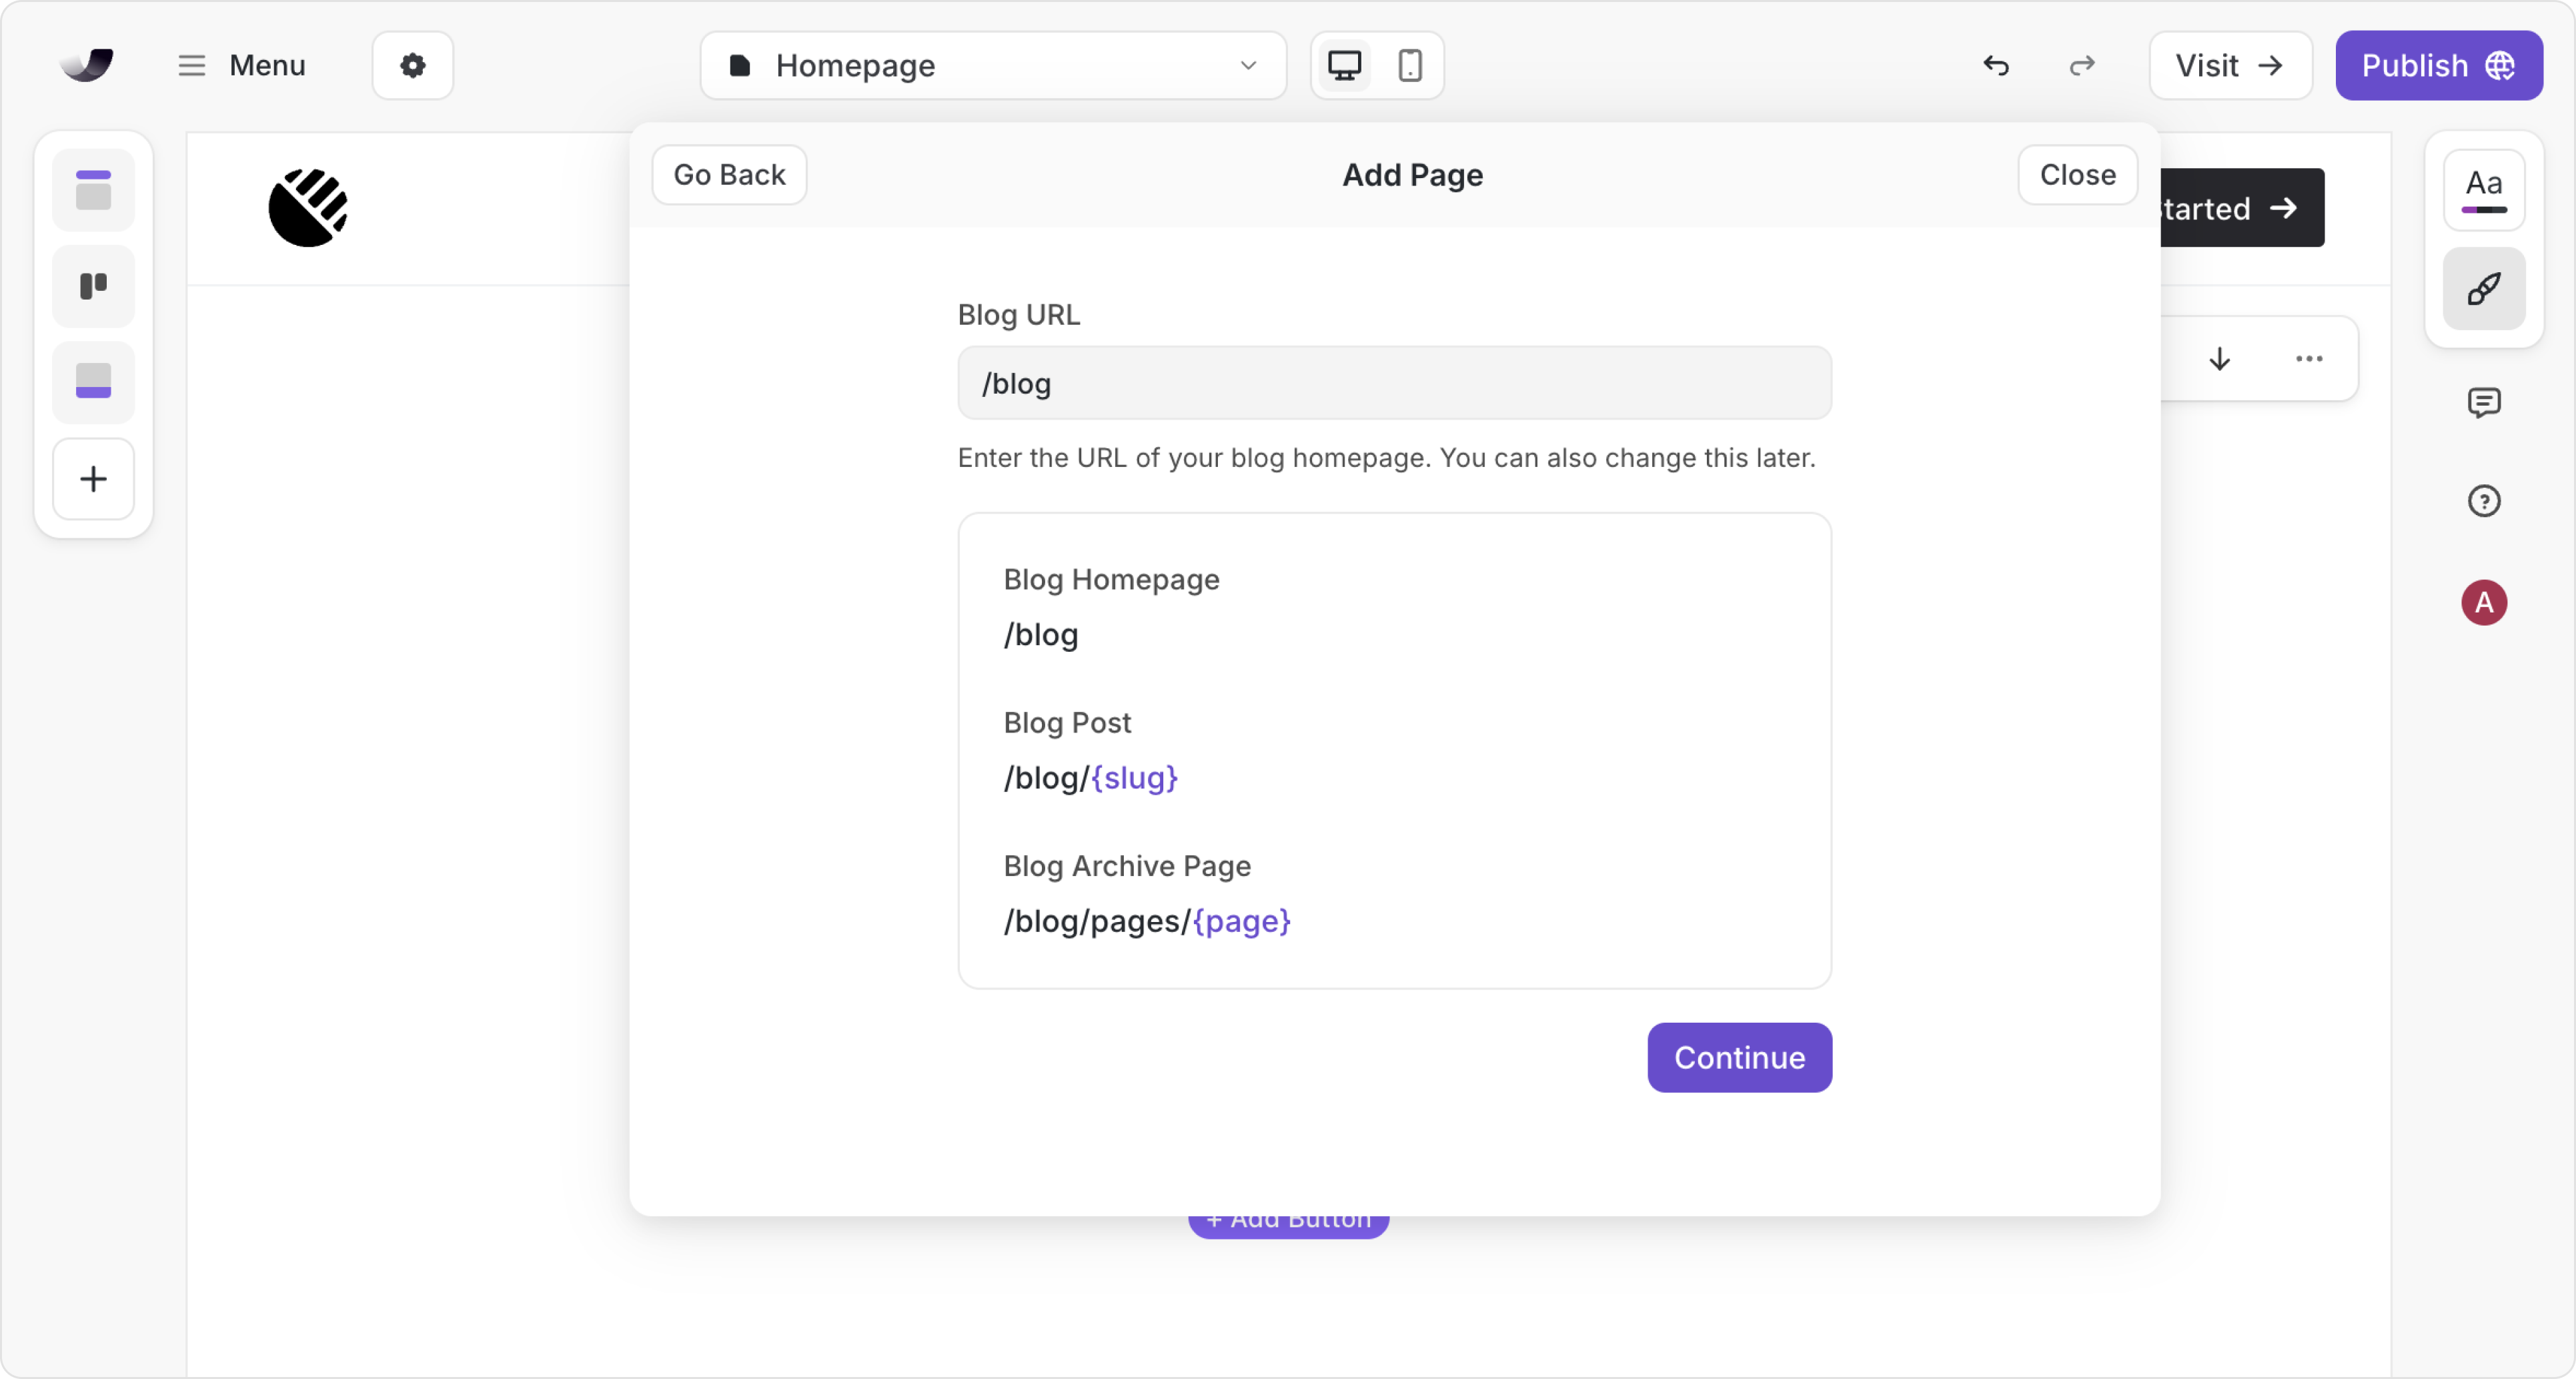Click the redo arrow icon
The height and width of the screenshot is (1379, 2576).
pyautogui.click(x=2081, y=66)
